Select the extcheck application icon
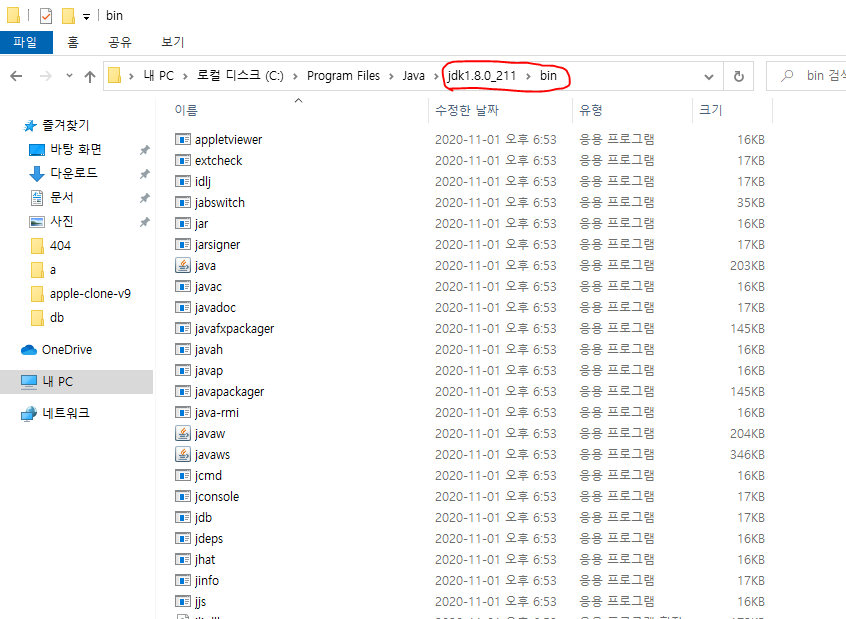The image size is (846, 619). (x=183, y=160)
